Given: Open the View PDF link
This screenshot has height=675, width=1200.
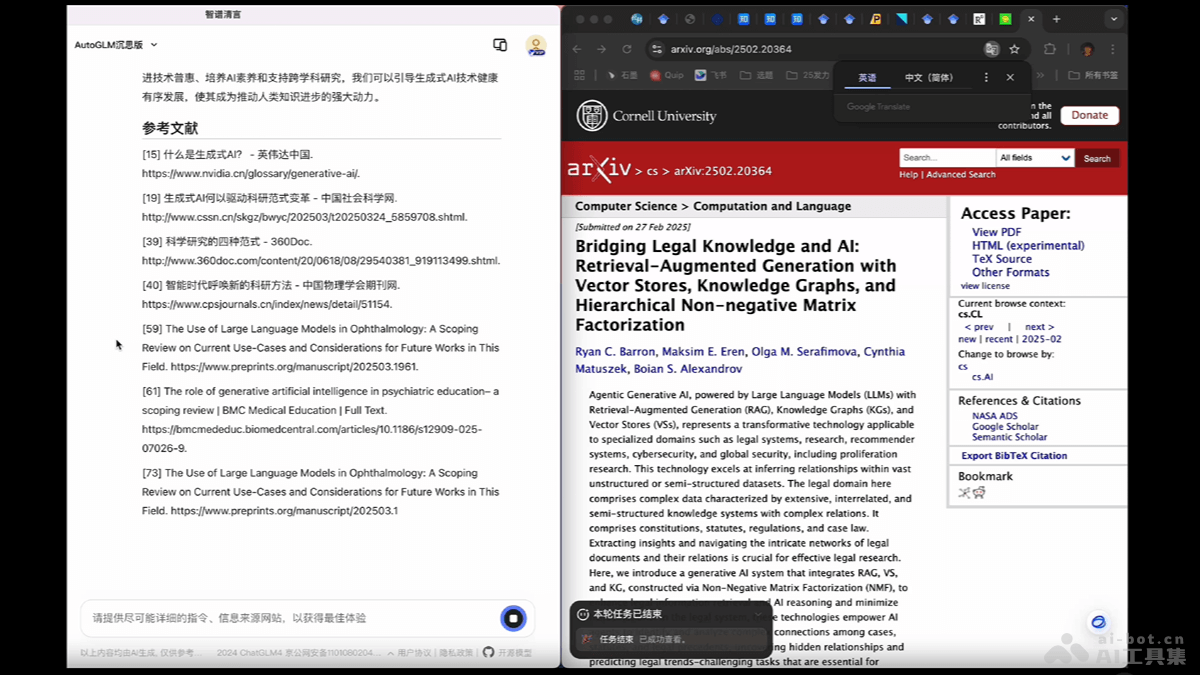Looking at the screenshot, I should tap(996, 231).
